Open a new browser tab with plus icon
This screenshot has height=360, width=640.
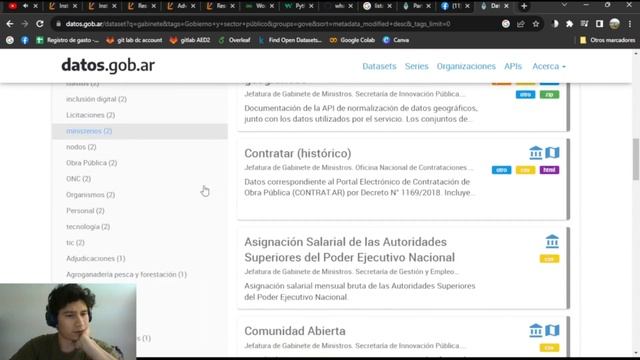[524, 6]
